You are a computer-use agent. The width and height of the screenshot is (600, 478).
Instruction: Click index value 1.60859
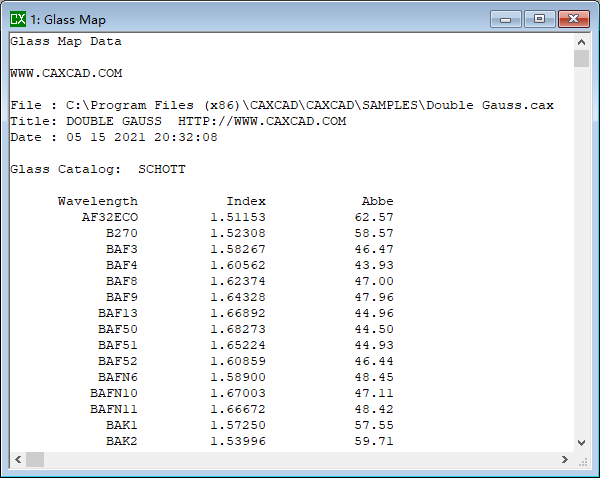click(x=238, y=361)
